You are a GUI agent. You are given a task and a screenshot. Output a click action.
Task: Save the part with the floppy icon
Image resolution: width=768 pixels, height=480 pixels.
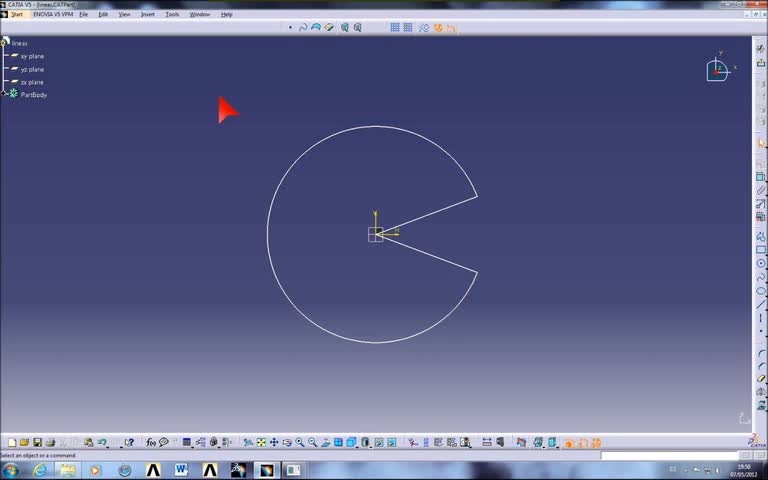click(37, 443)
